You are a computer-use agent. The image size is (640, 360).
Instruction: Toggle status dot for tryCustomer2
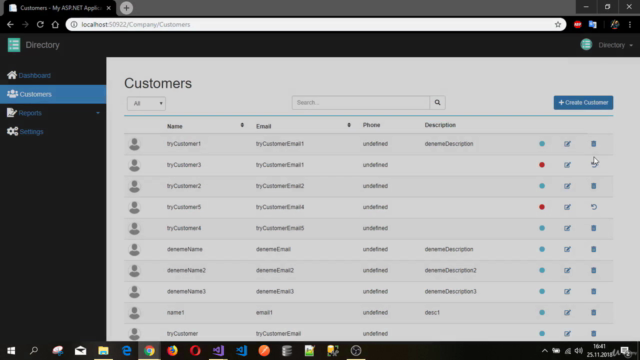(542, 186)
